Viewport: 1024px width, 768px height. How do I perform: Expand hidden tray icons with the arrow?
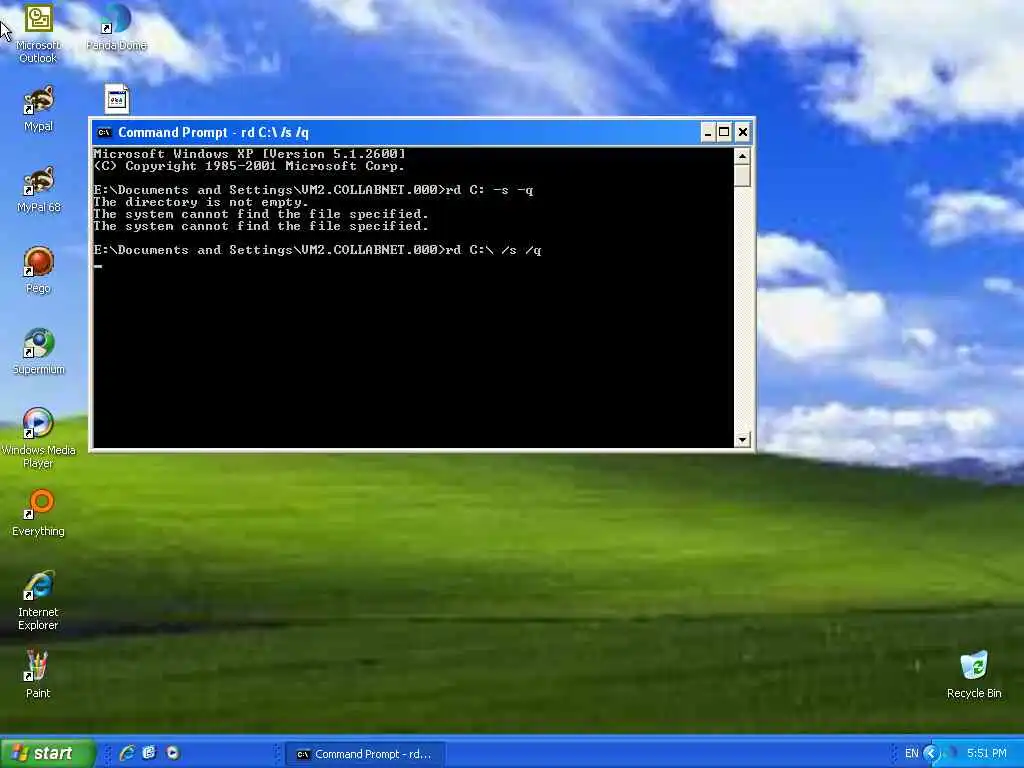point(931,754)
